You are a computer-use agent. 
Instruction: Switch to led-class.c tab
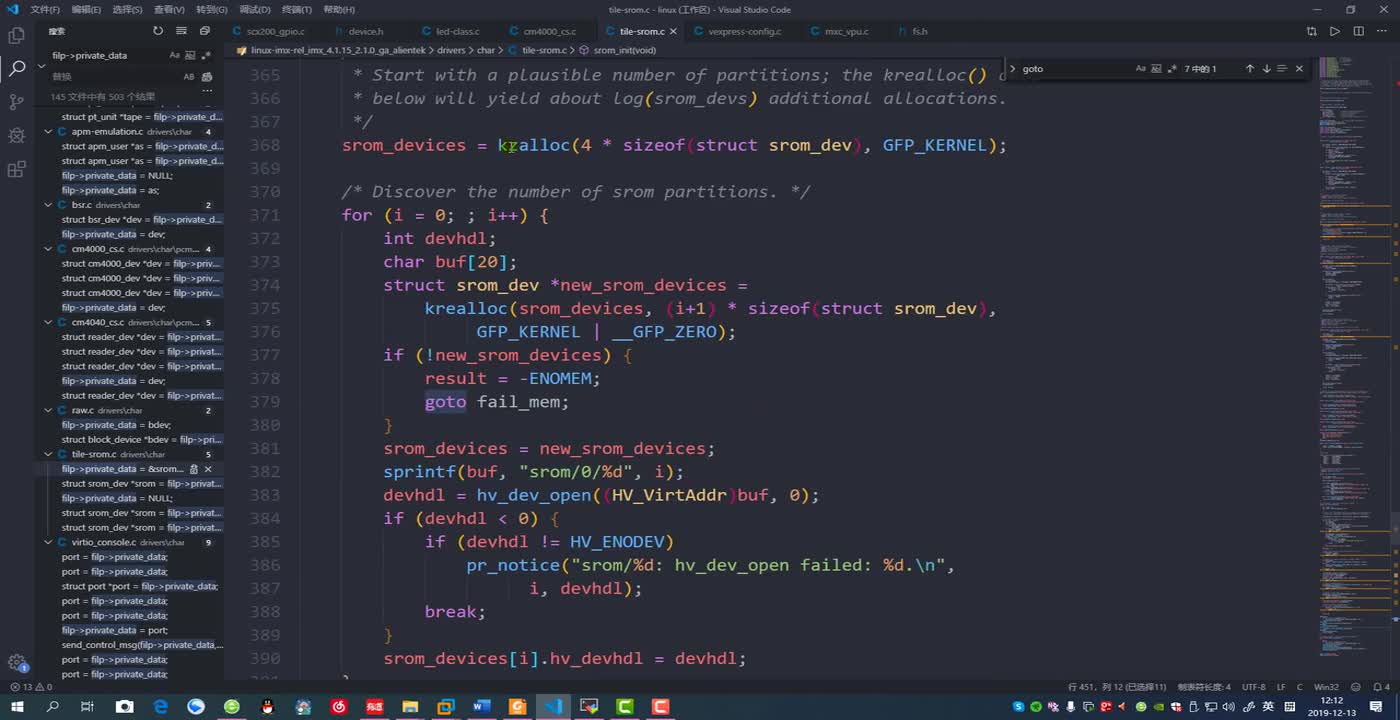pos(457,32)
